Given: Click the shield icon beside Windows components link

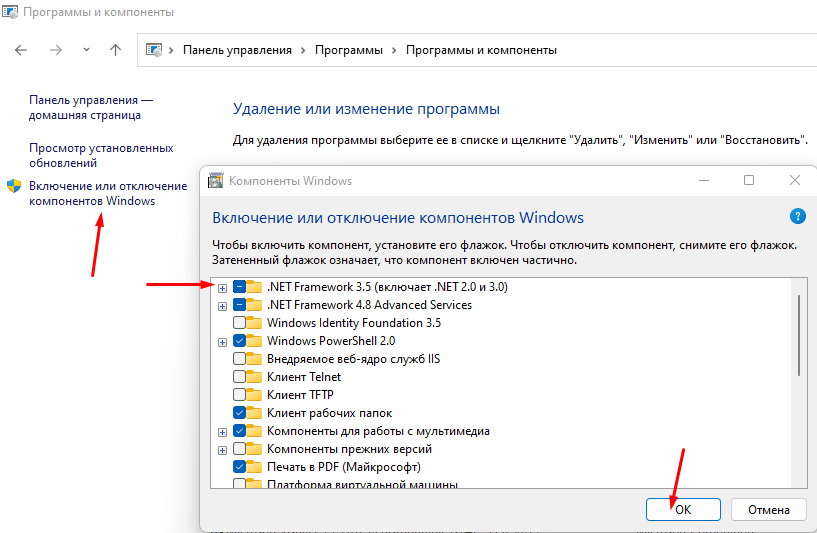Looking at the screenshot, I should tap(14, 186).
